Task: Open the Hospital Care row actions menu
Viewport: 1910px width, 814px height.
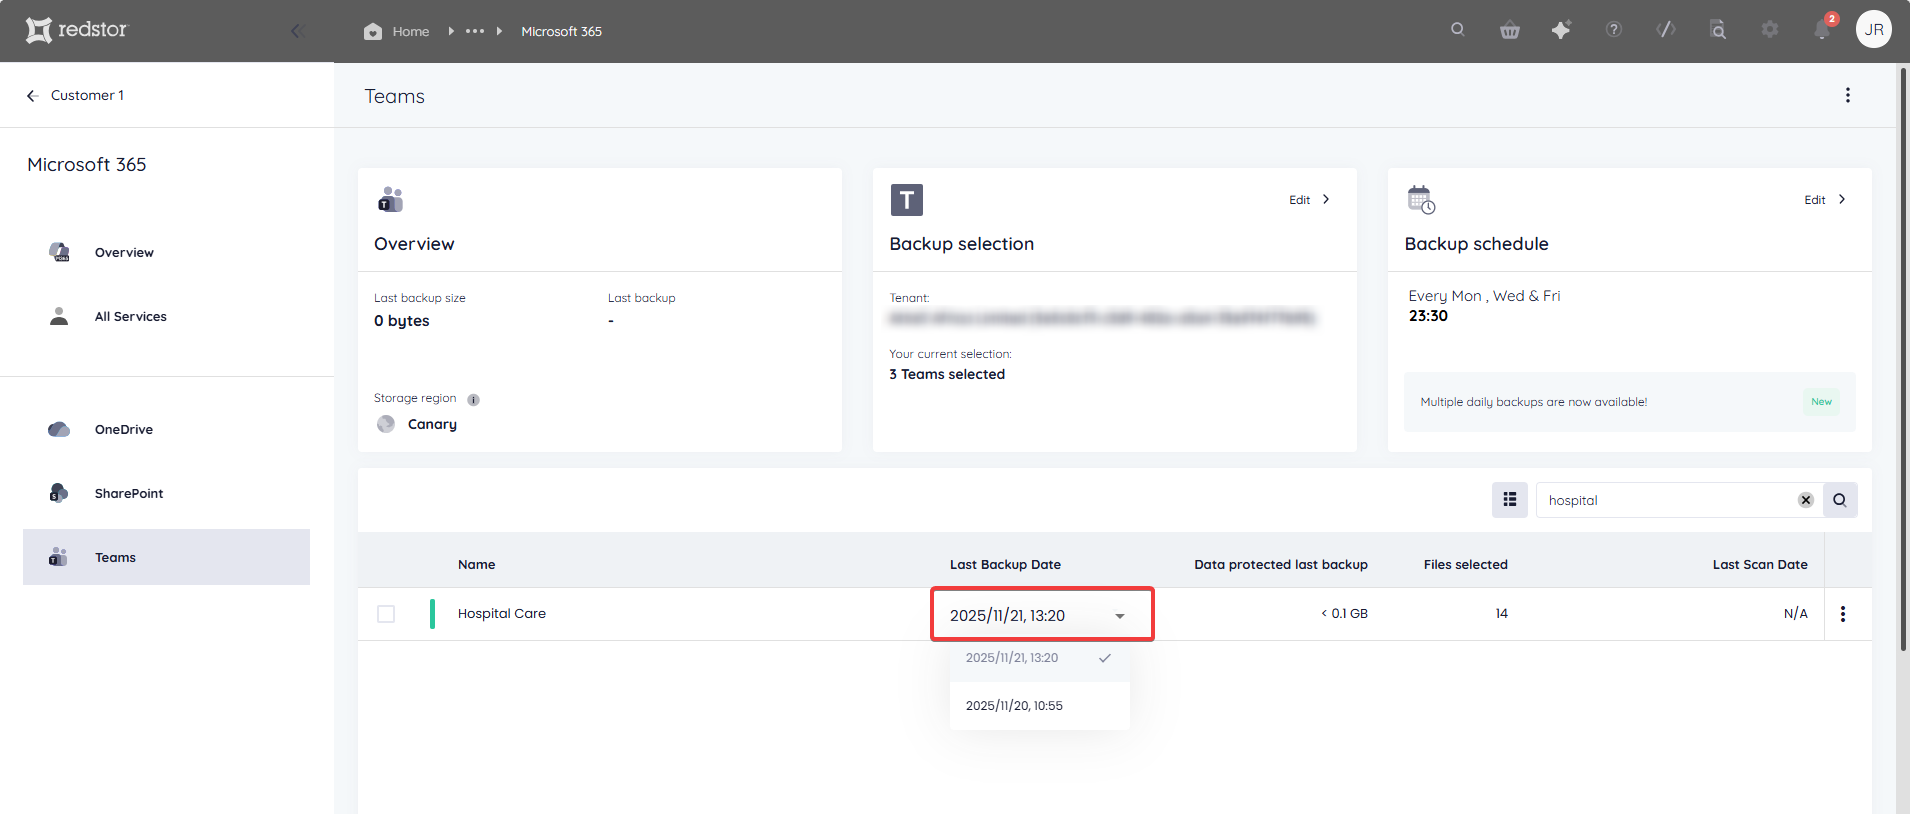Action: point(1843,614)
